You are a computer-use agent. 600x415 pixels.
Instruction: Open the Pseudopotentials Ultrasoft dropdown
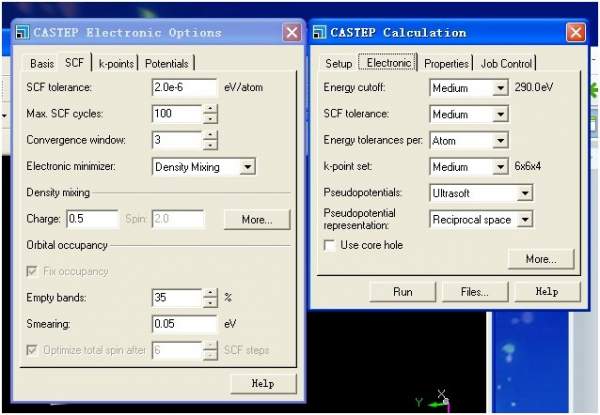point(525,193)
